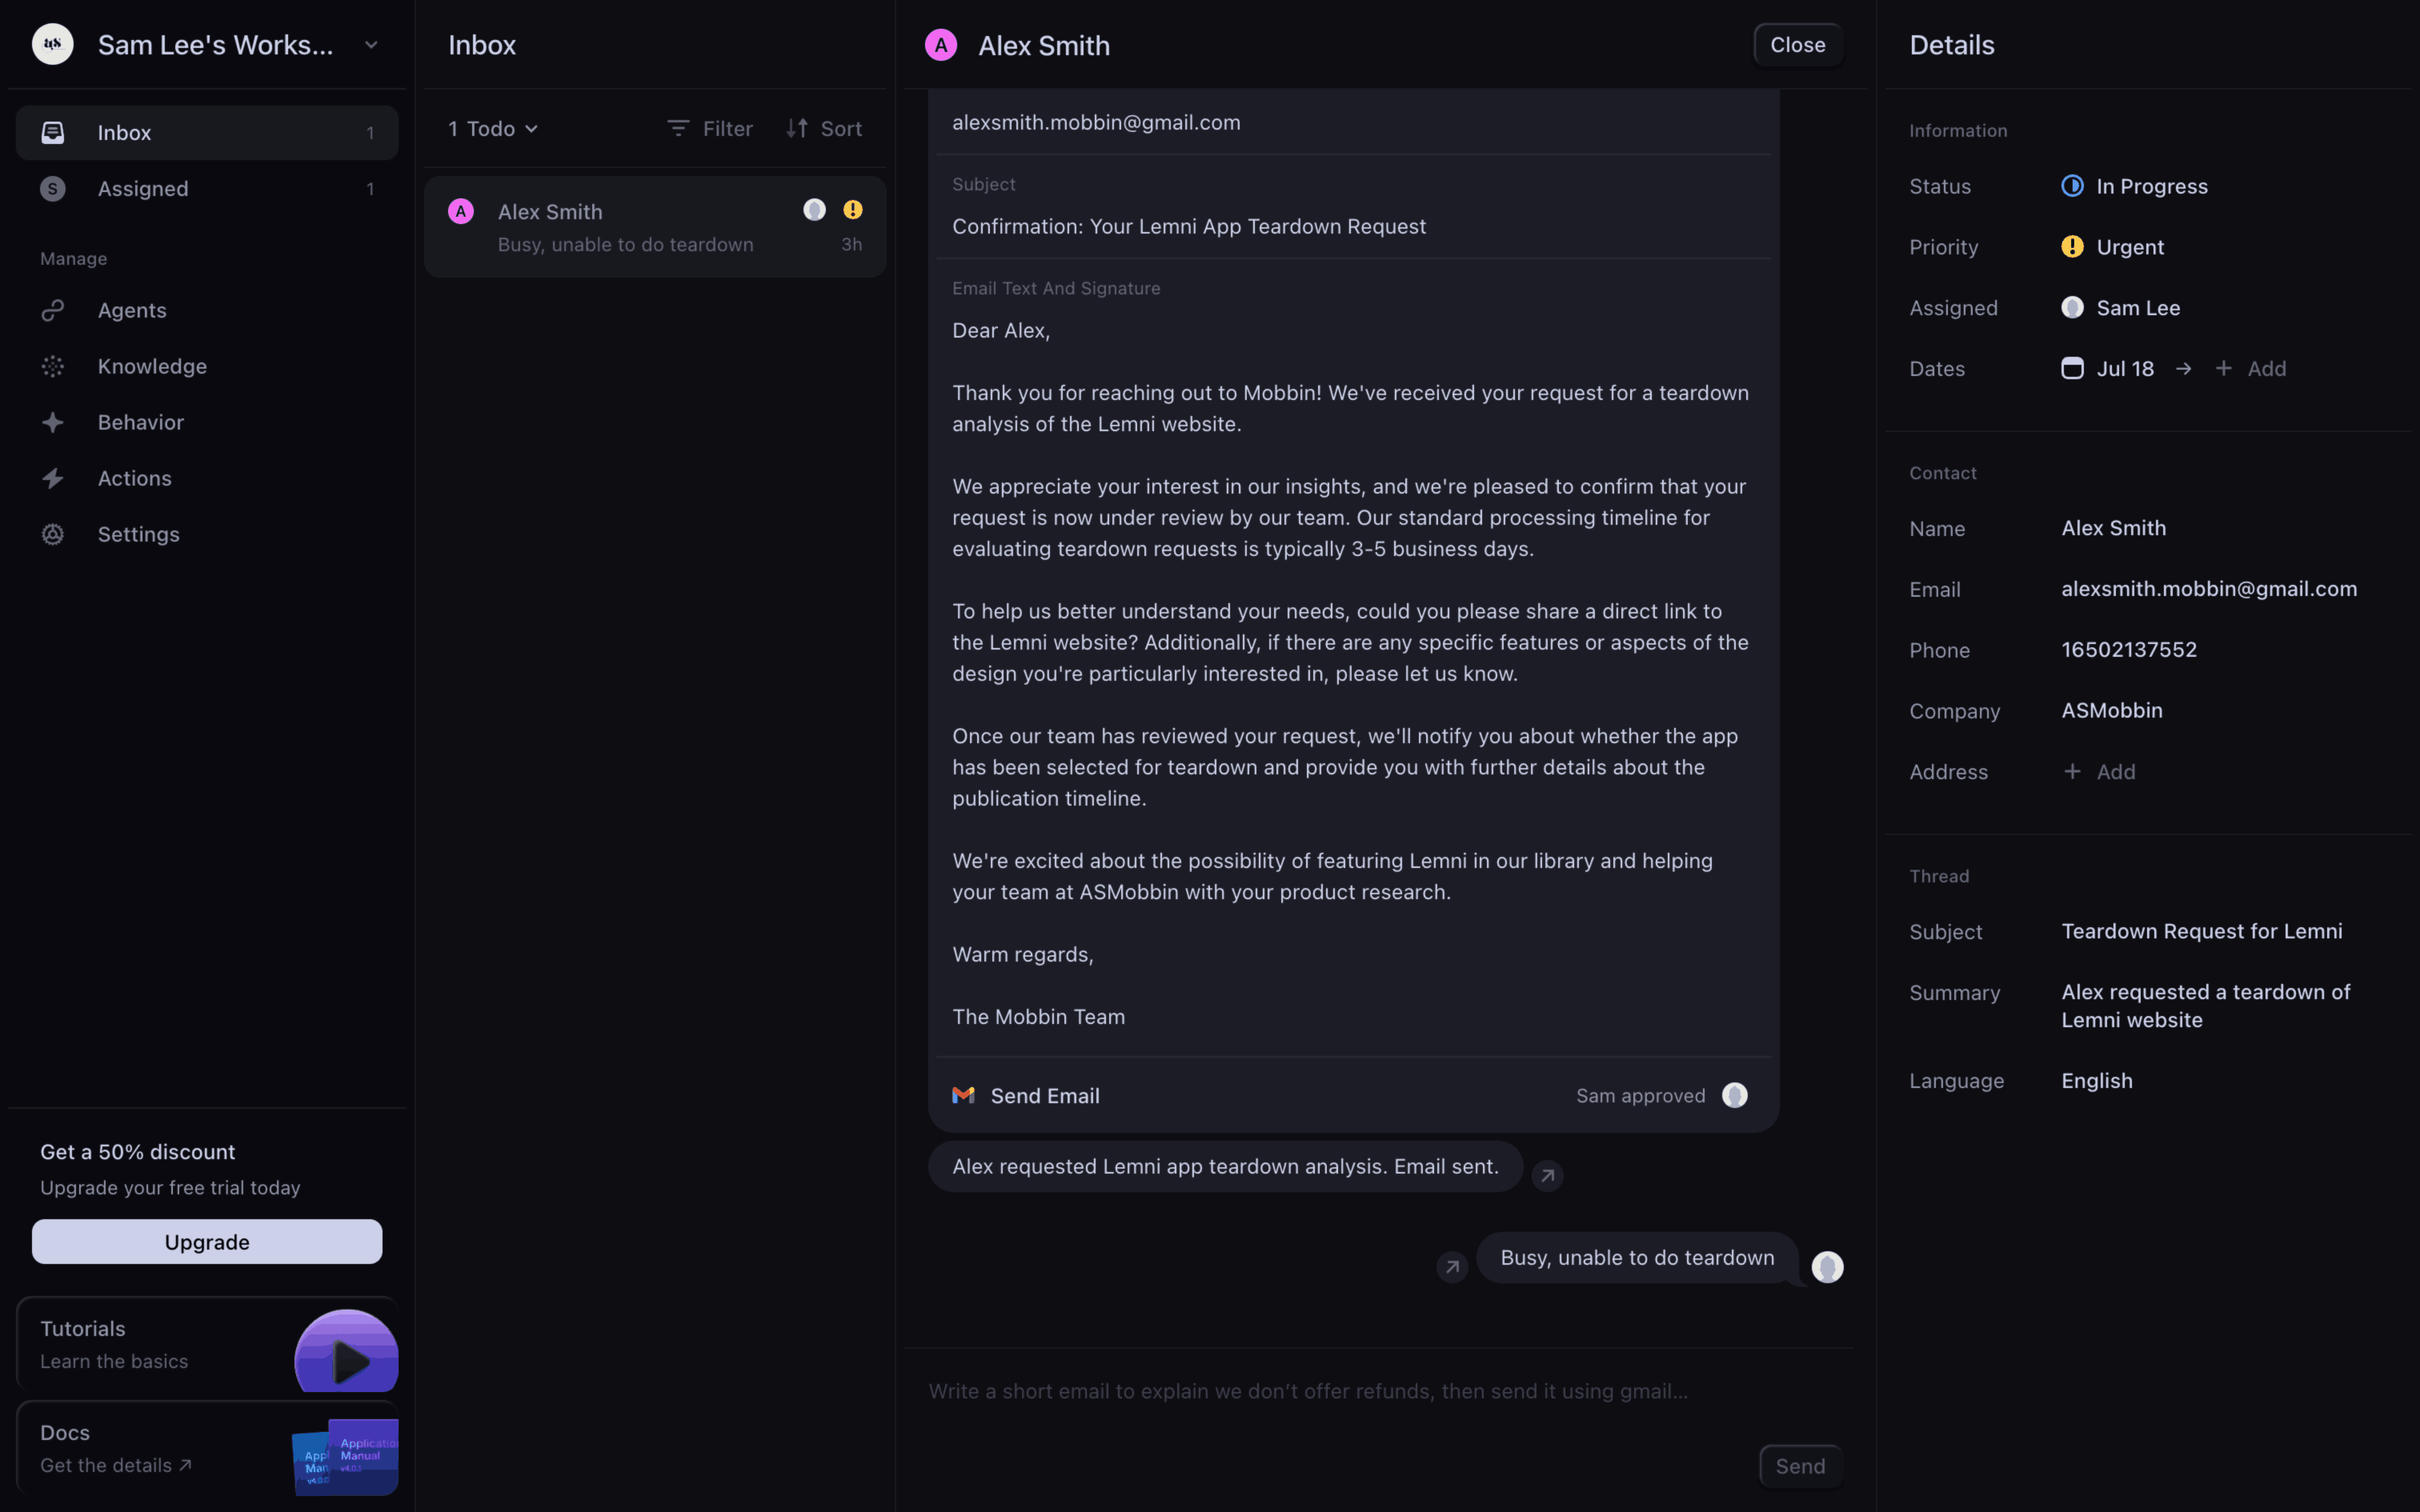Open Settings from Manage menu

(138, 534)
